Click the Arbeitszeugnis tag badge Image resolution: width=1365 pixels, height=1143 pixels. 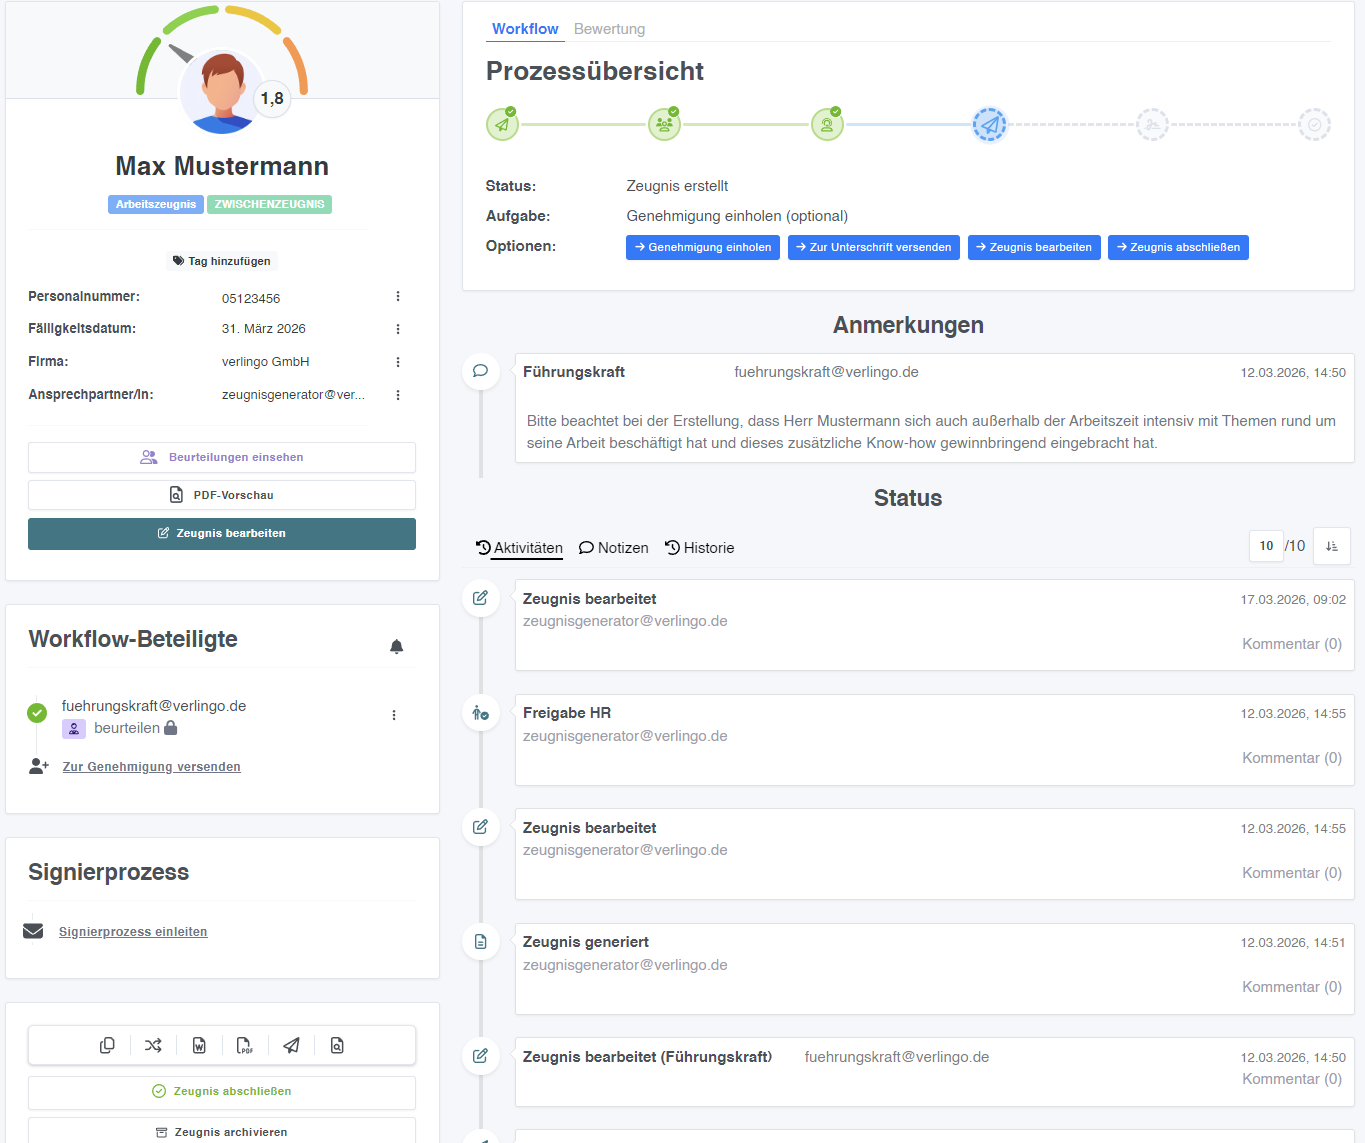tap(156, 204)
